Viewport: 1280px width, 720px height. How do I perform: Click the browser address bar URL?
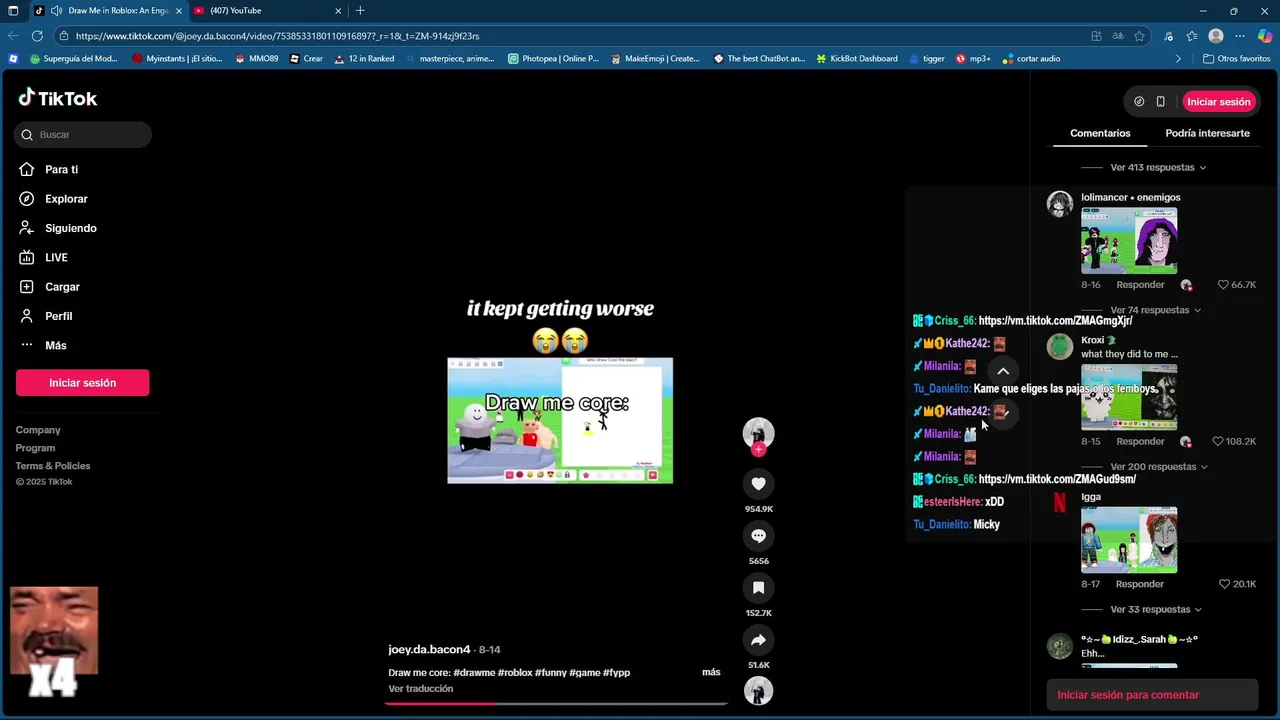pos(277,36)
